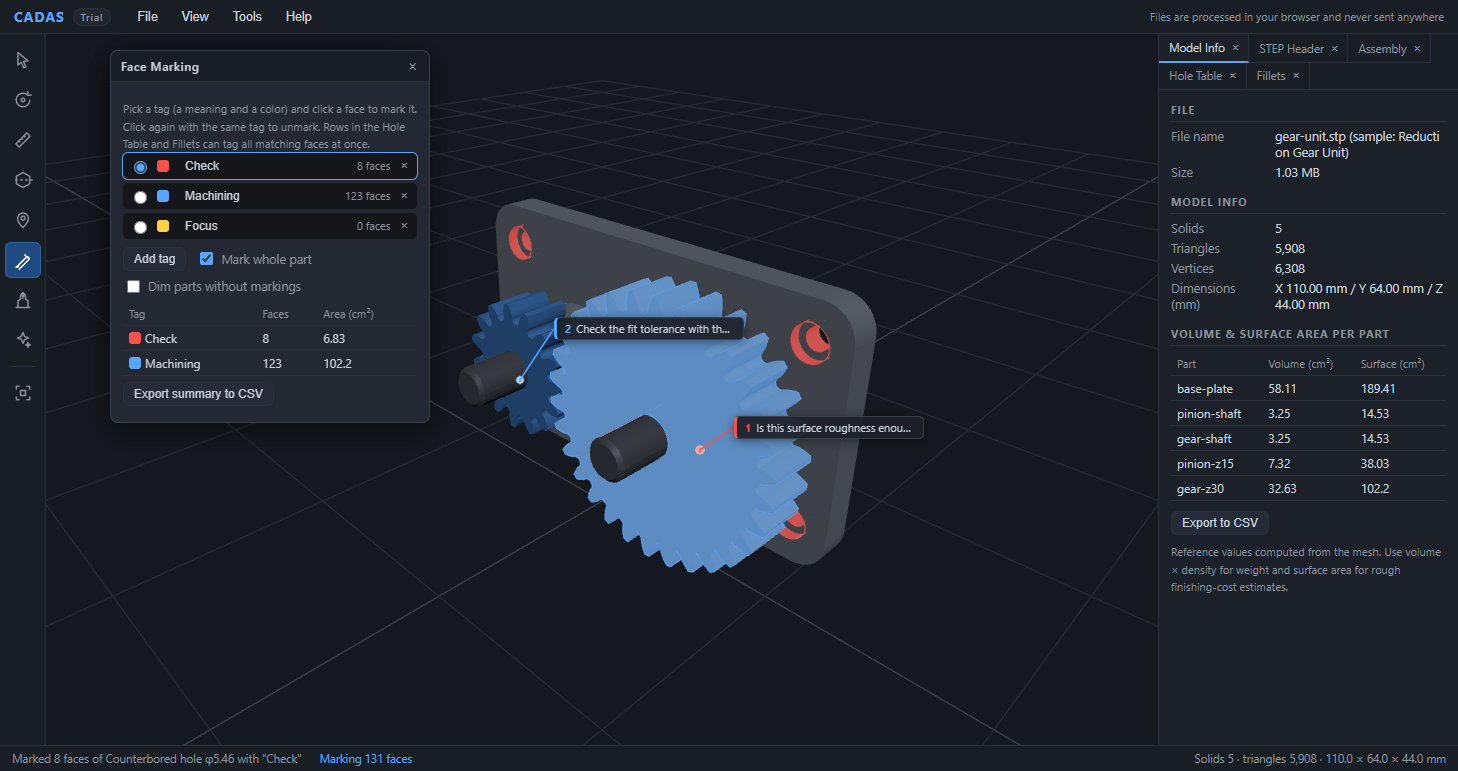The height and width of the screenshot is (771, 1458).
Task: Click the '0 faces' count on Focus tag
Action: pos(374,226)
